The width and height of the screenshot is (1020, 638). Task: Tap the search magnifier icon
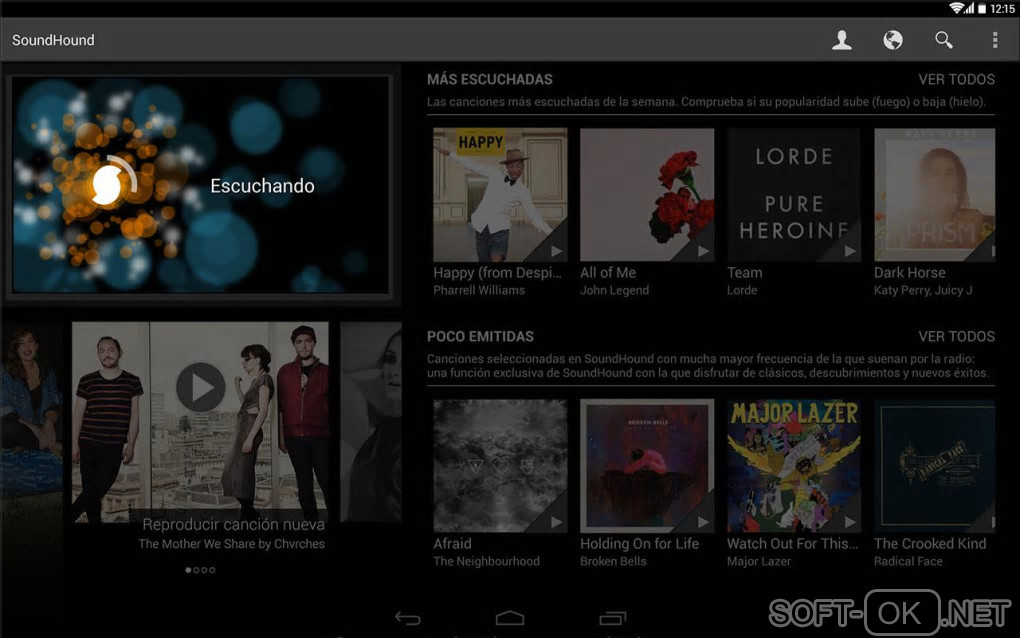pyautogui.click(x=943, y=40)
